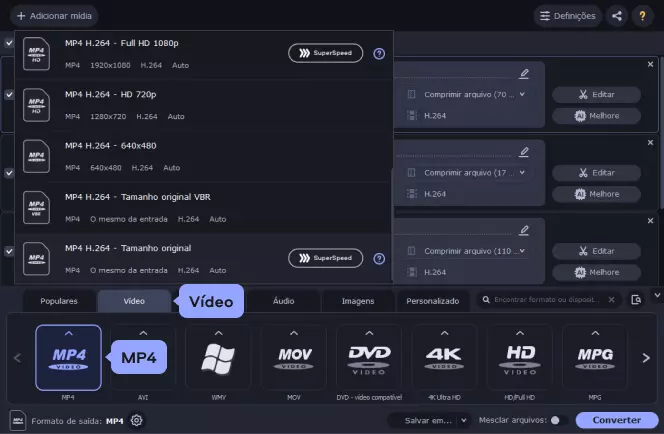The height and width of the screenshot is (434, 664).
Task: Toggle the select-all files checkbox at top
Action: click(9, 43)
